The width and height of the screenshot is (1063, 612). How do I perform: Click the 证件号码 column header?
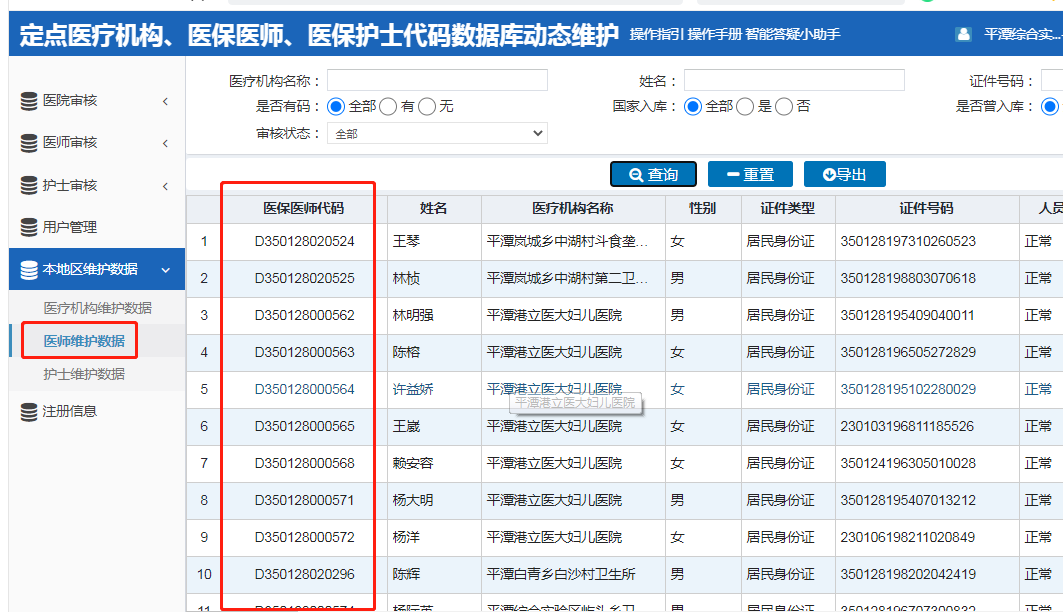click(x=927, y=209)
